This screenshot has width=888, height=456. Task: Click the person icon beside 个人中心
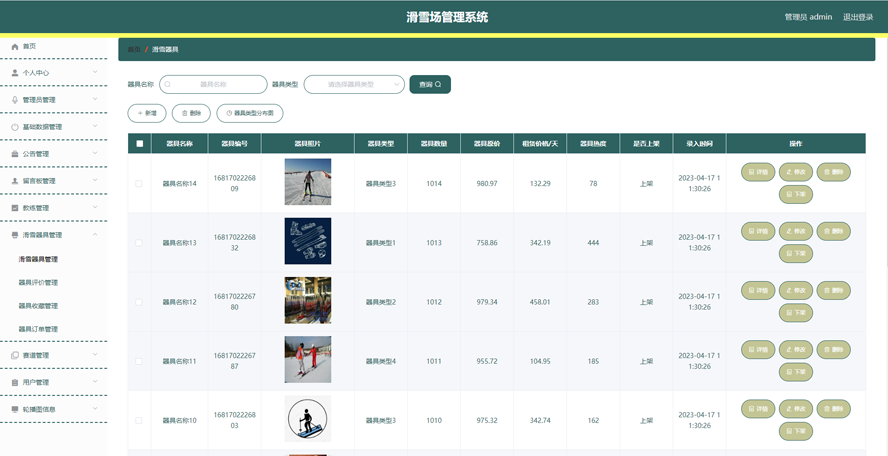(15, 73)
